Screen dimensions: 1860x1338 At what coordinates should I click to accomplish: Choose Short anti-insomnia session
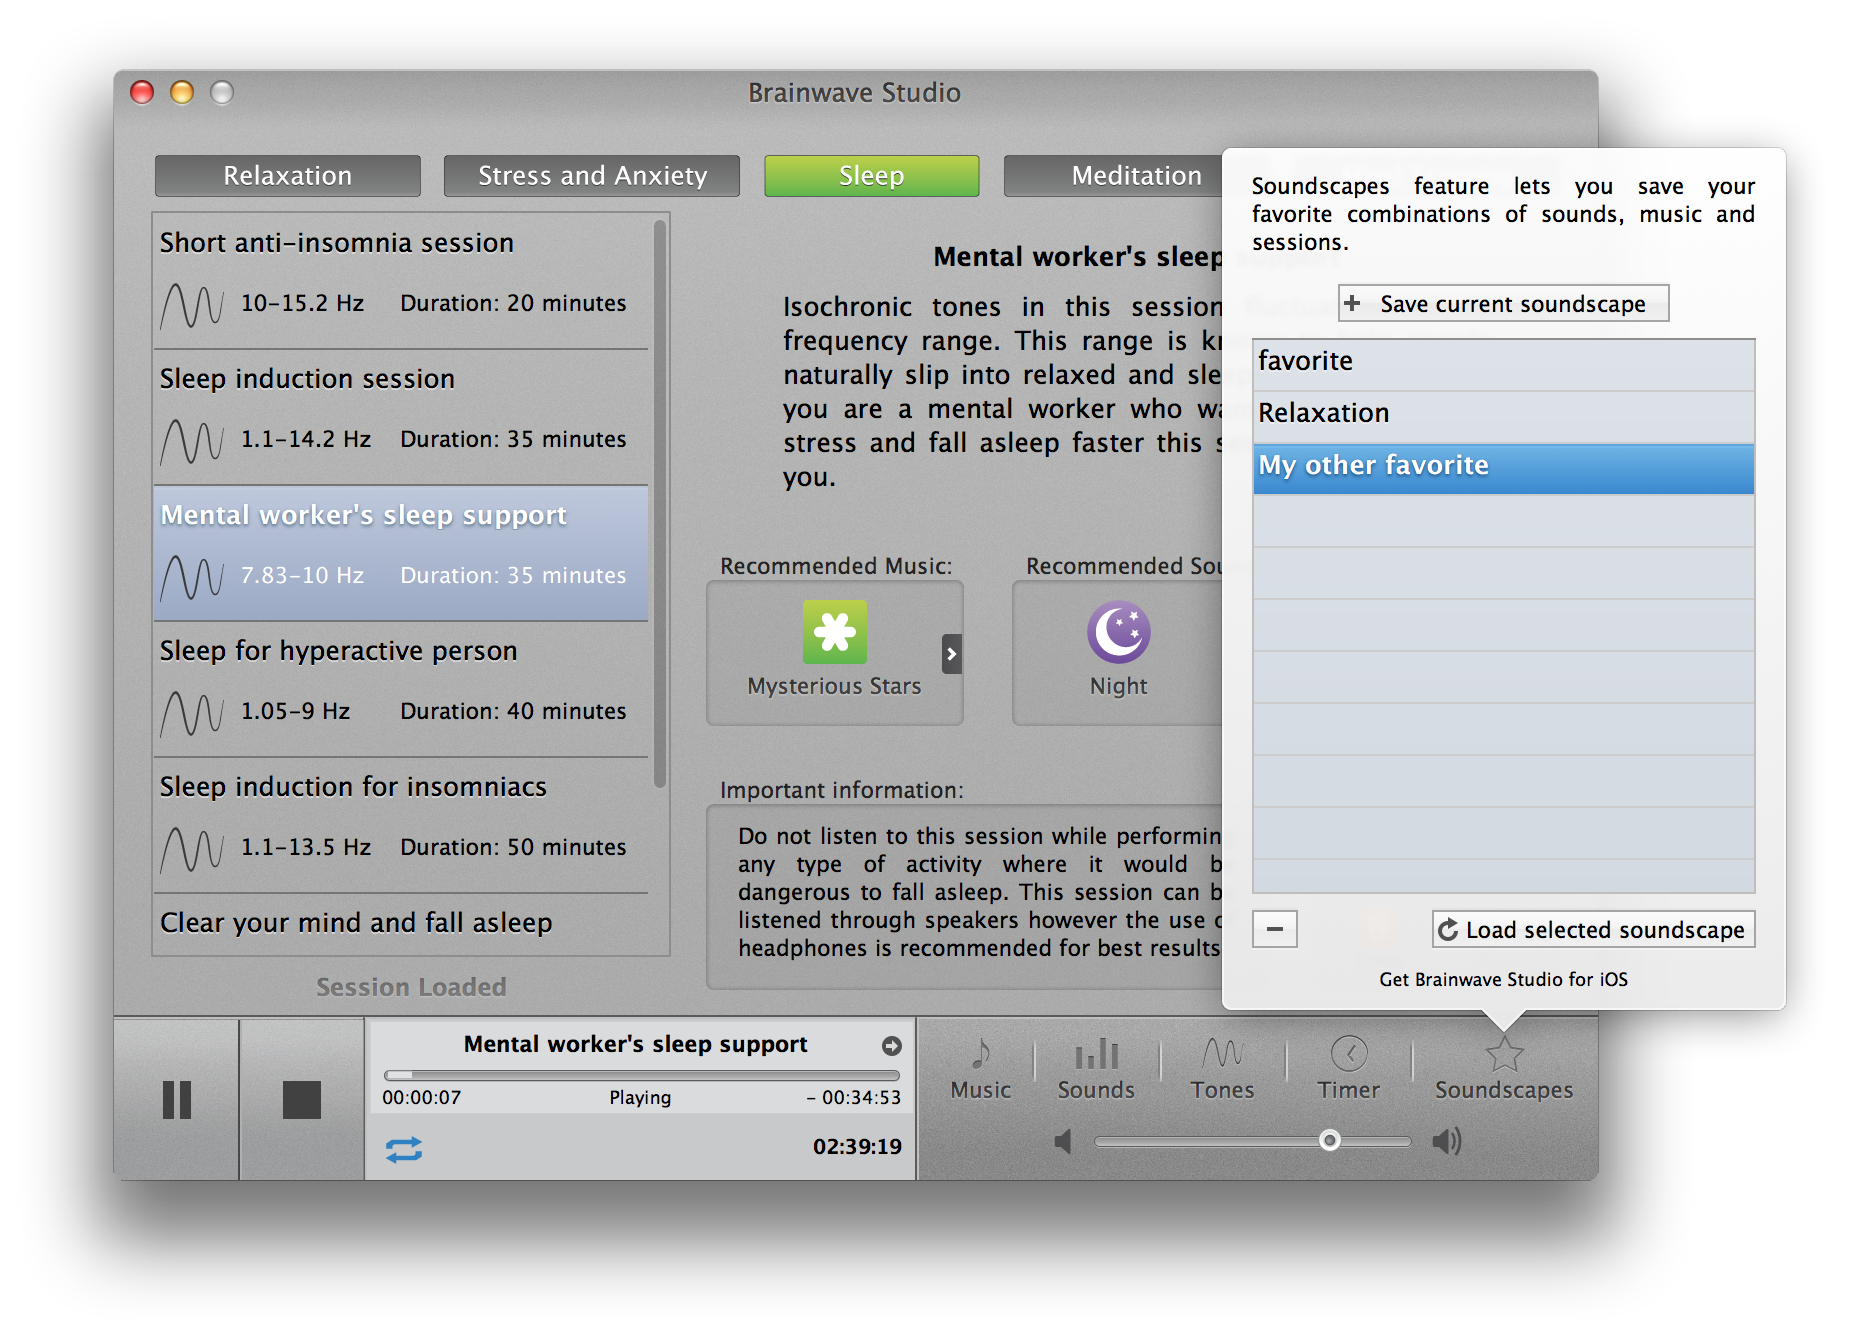(400, 281)
